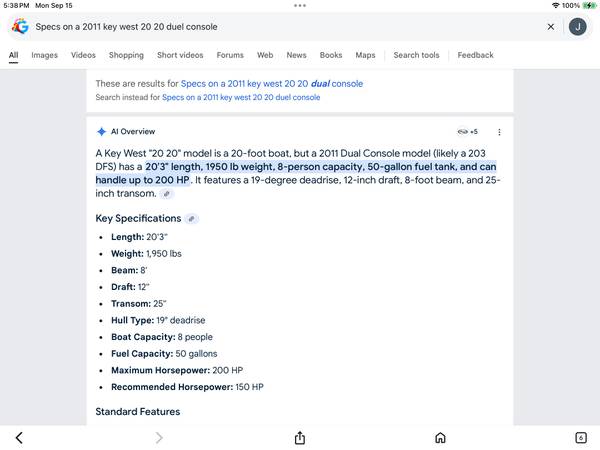Open the source link chip after 'inch transom'
The width and height of the screenshot is (600, 450).
click(x=166, y=194)
